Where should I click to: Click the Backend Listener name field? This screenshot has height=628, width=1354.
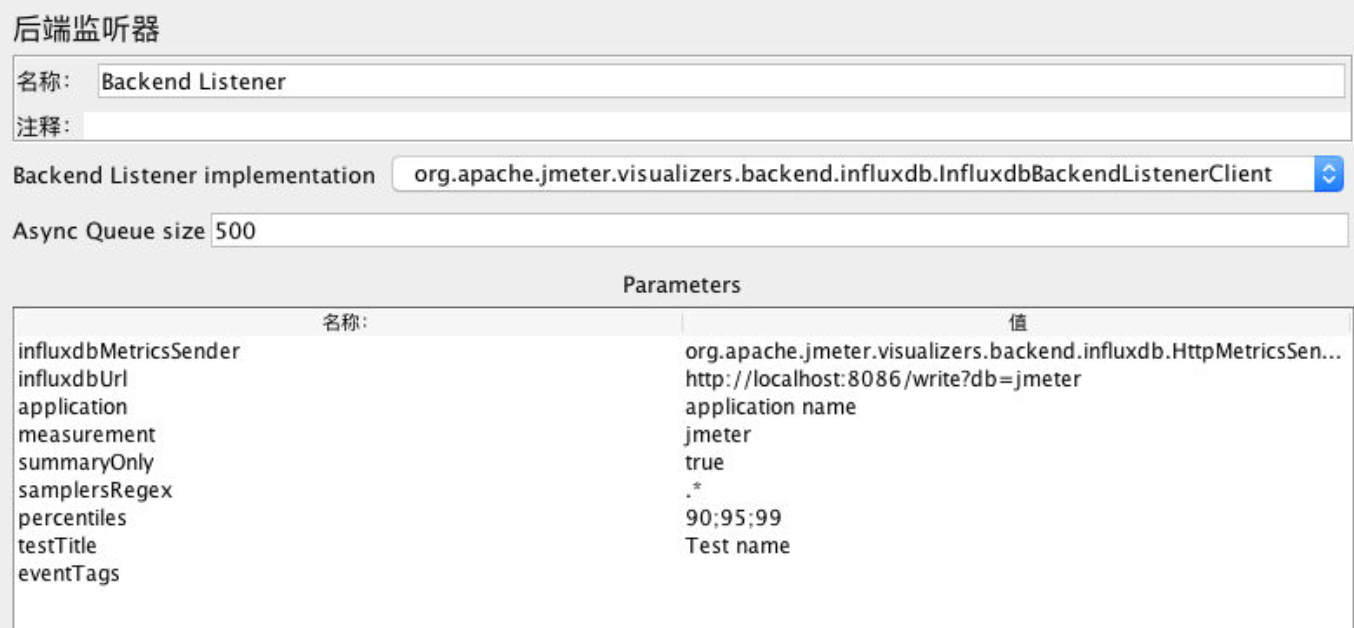point(720,82)
